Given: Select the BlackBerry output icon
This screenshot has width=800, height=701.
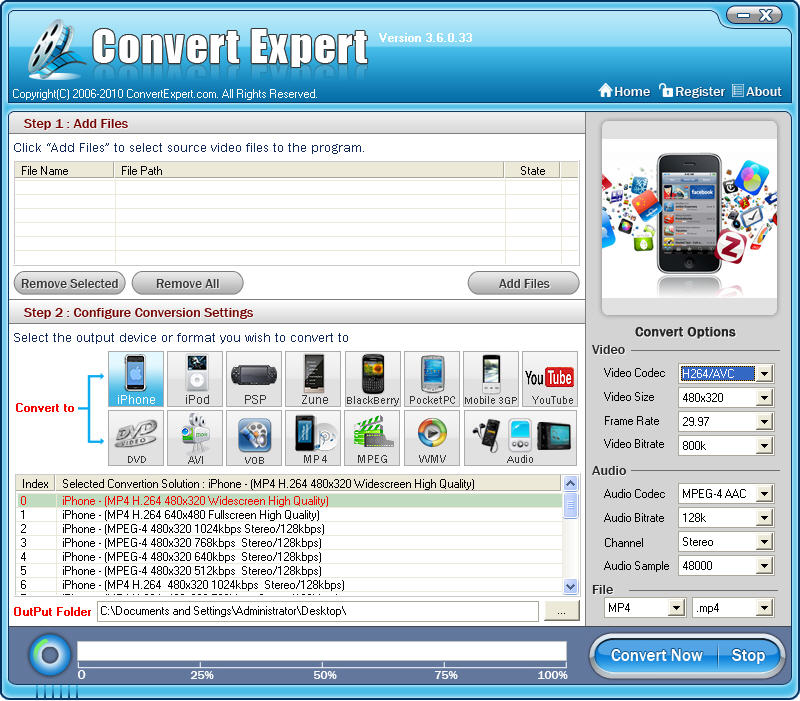Looking at the screenshot, I should tap(372, 379).
